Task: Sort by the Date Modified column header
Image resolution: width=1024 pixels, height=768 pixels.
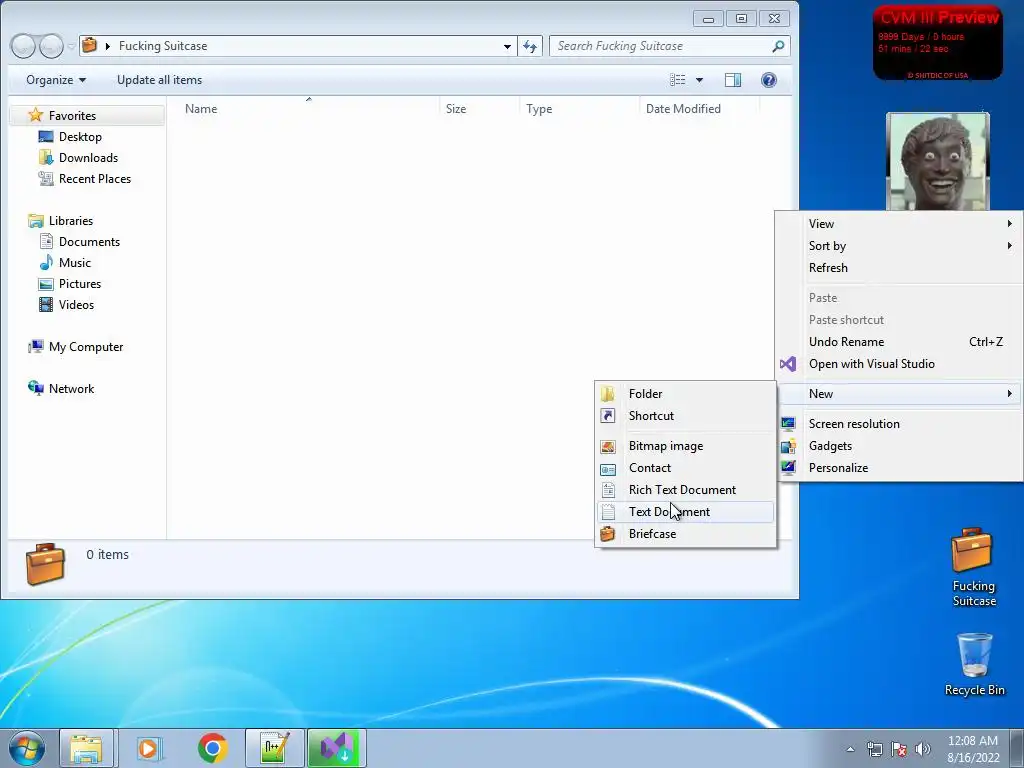Action: click(683, 108)
